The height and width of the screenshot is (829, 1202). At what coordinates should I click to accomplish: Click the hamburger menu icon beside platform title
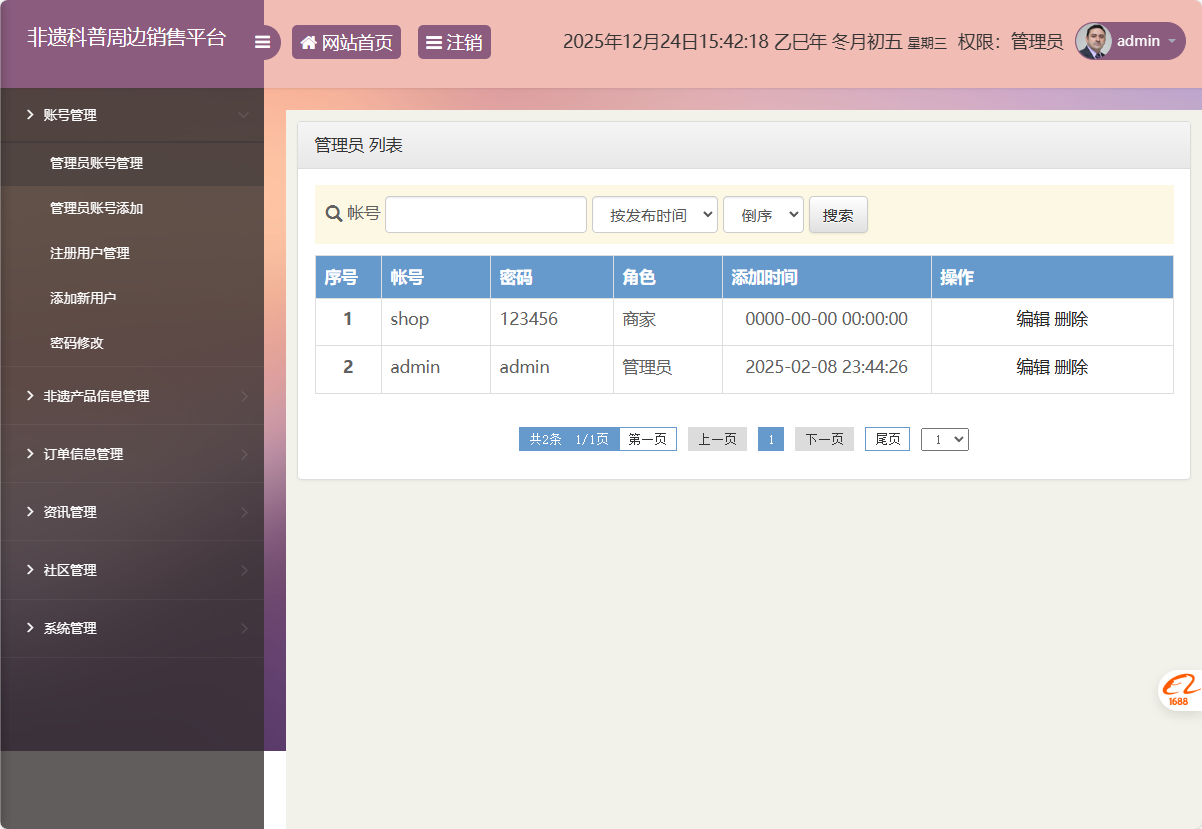click(x=263, y=41)
